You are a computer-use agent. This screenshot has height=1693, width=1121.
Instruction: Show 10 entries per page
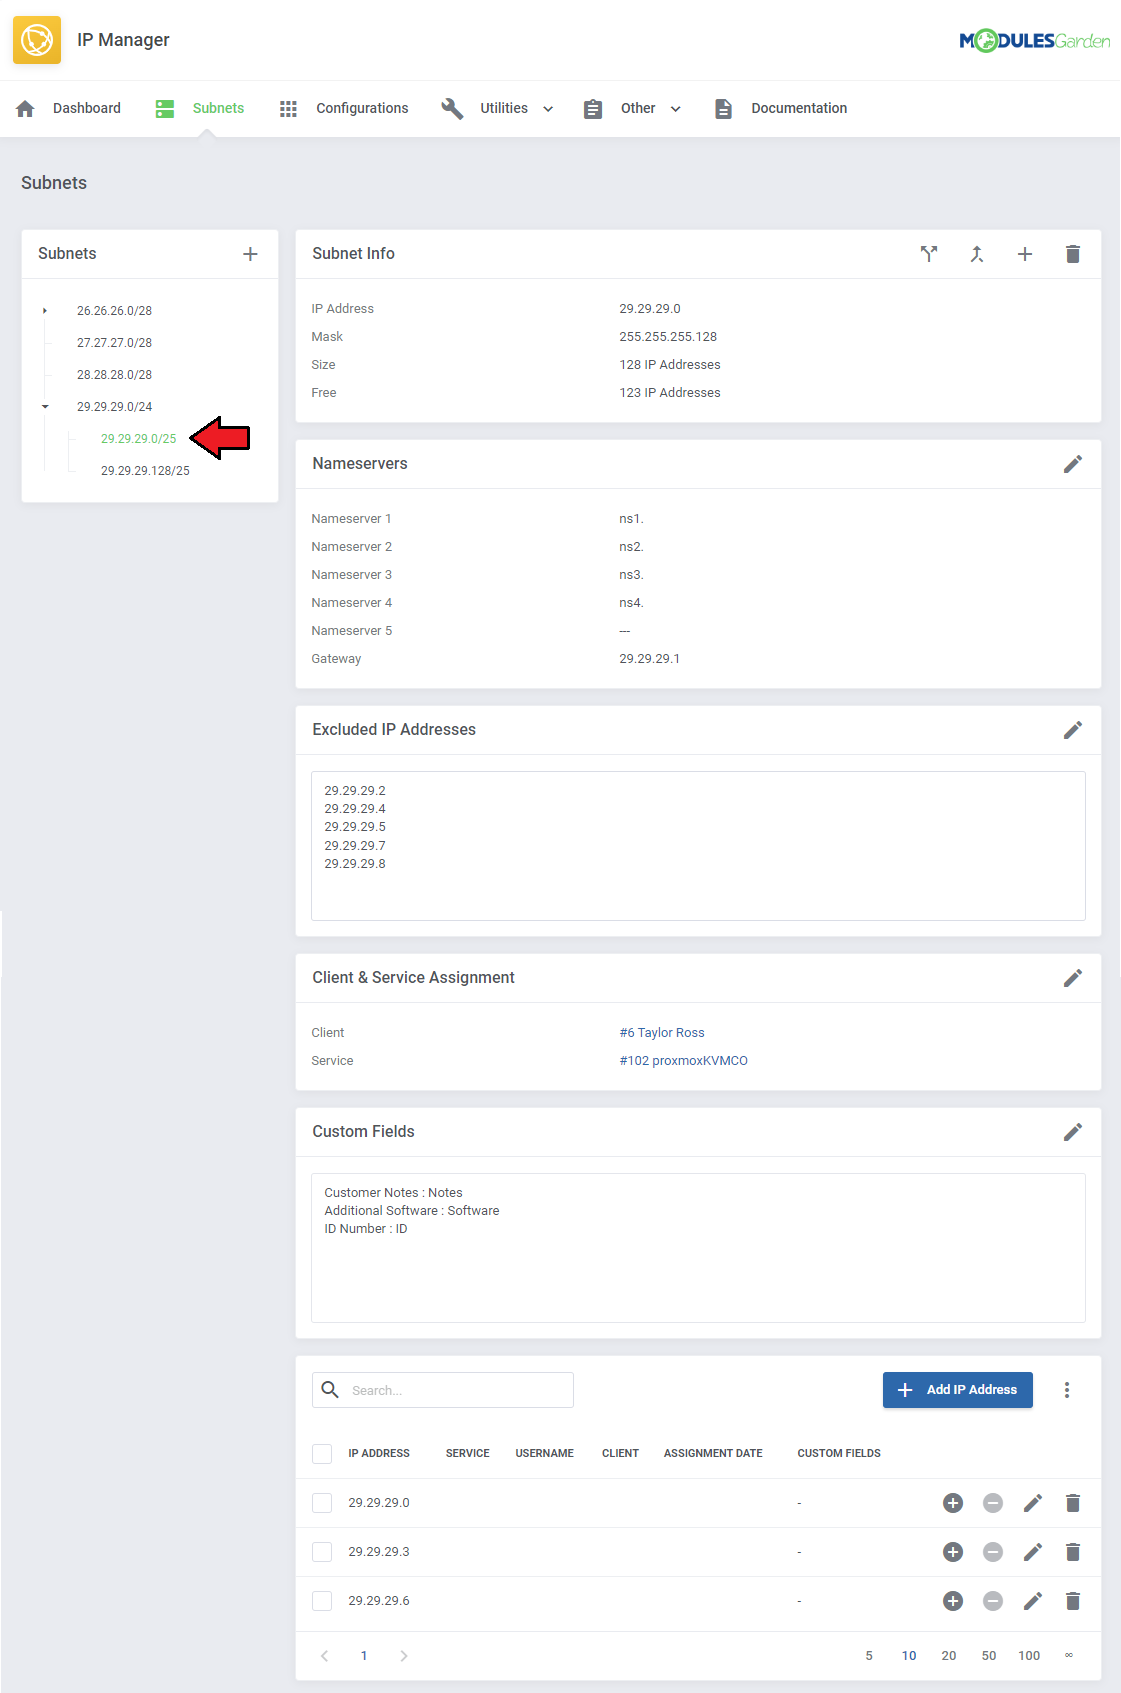(x=909, y=1656)
